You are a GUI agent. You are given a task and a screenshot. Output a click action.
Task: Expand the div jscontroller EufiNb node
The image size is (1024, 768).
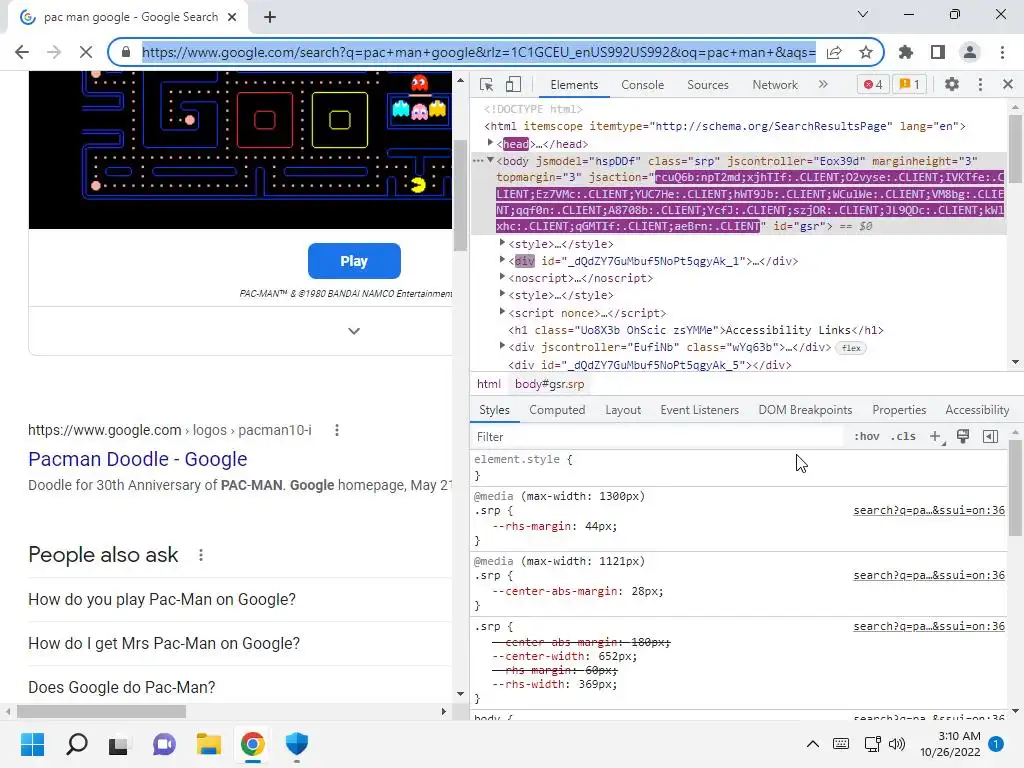tap(502, 346)
